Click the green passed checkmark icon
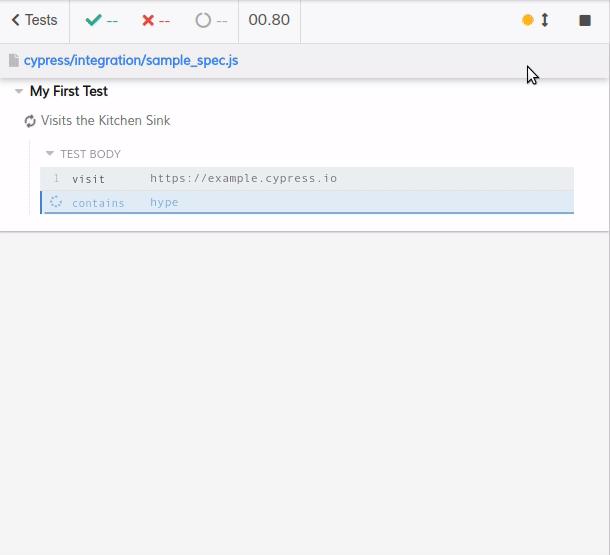The height and width of the screenshot is (555, 610). coord(93,20)
